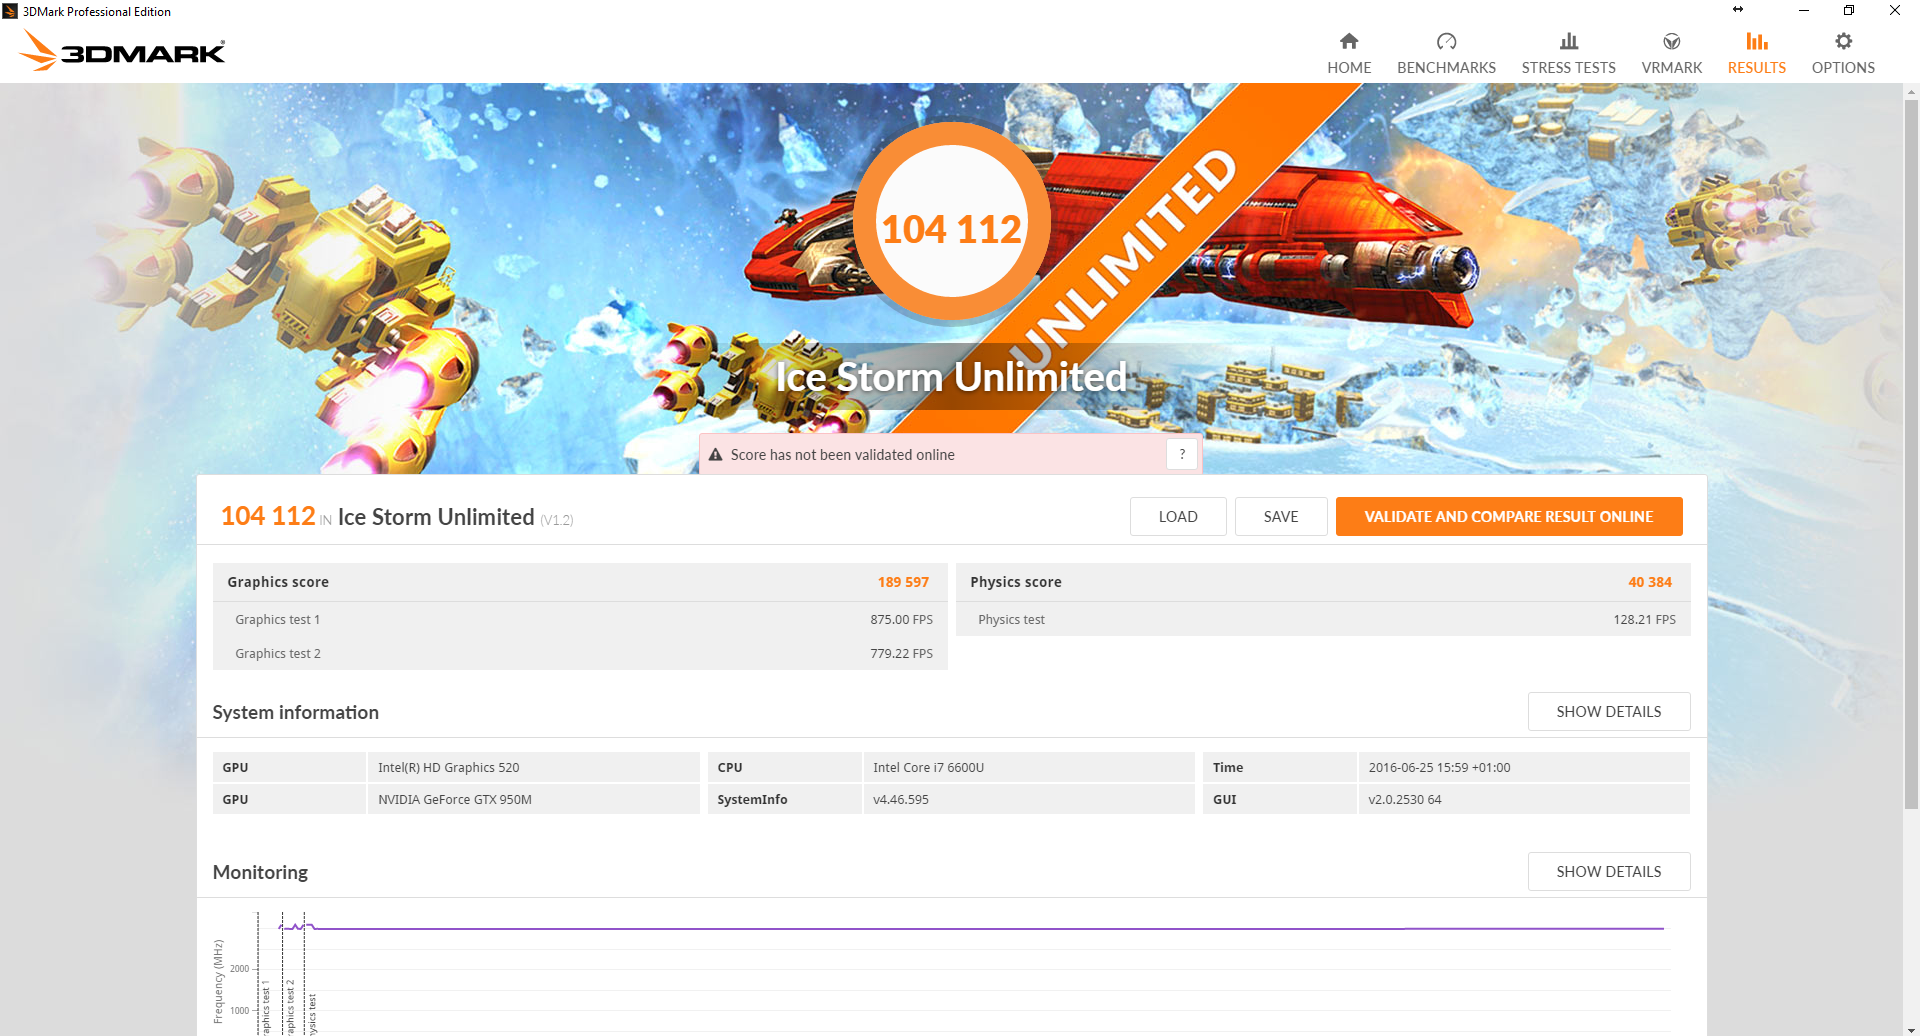Viewport: 1920px width, 1036px height.
Task: Click the Results chart icon
Action: (1756, 41)
